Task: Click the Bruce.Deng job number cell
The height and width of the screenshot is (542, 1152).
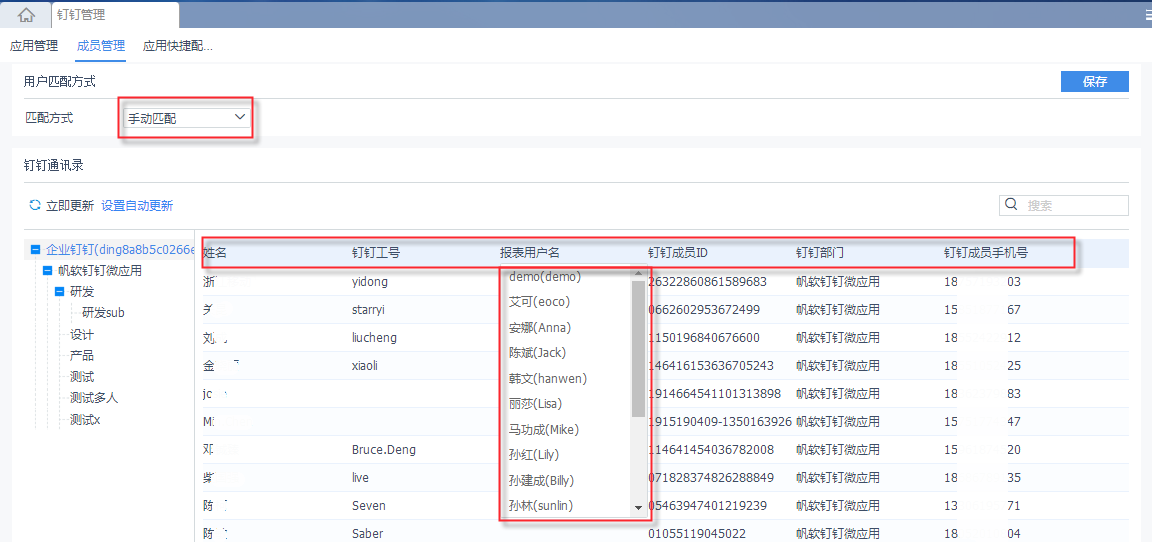Action: tap(384, 449)
